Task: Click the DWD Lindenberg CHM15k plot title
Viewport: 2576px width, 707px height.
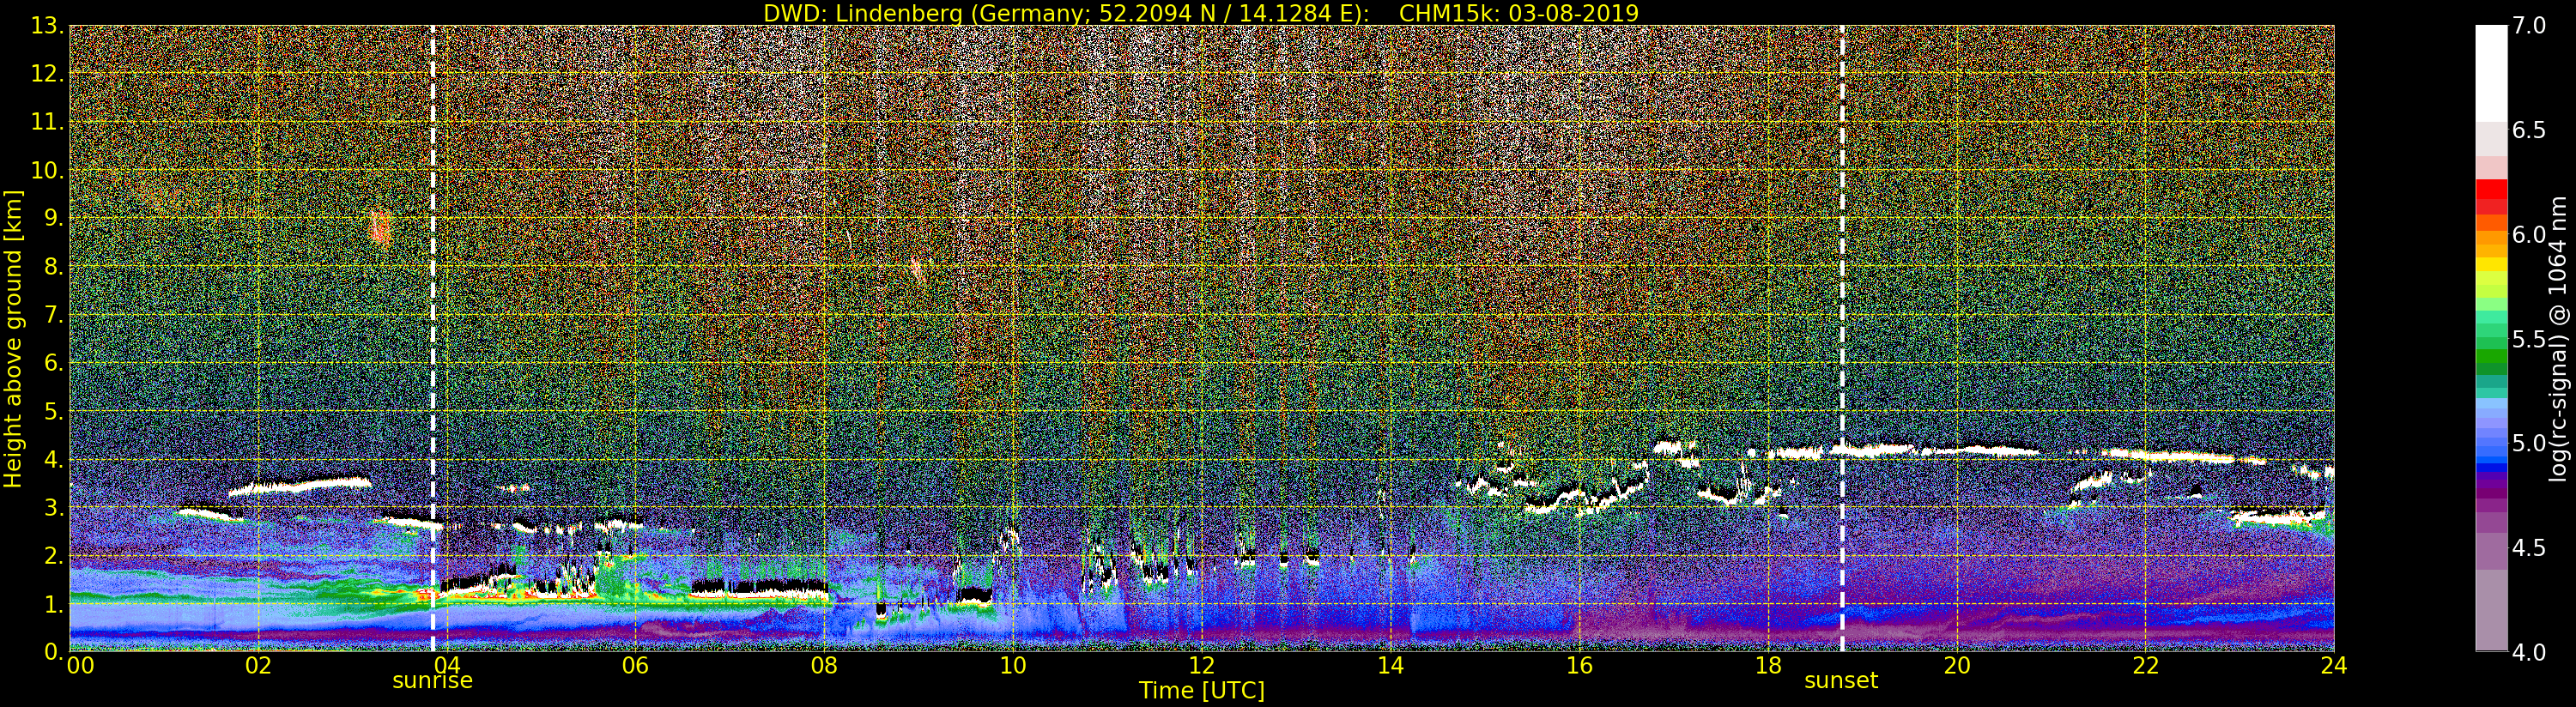Action: [x=1201, y=13]
